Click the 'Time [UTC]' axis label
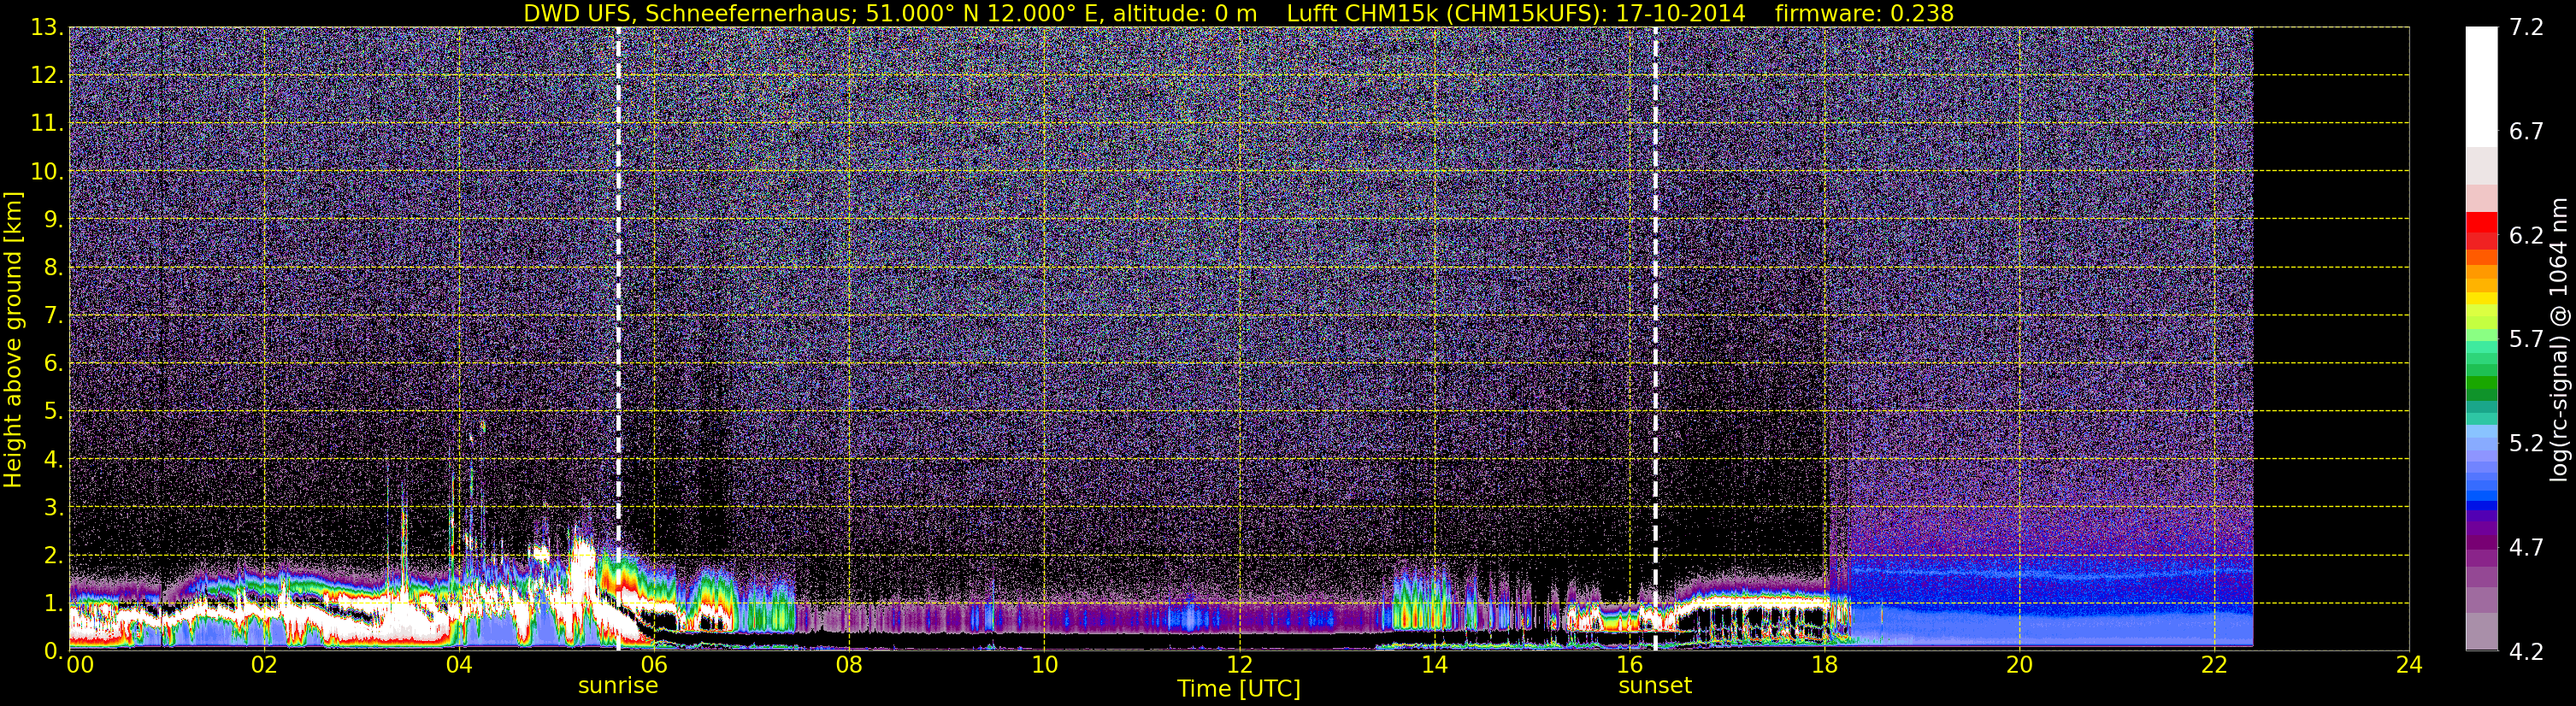 click(1239, 688)
